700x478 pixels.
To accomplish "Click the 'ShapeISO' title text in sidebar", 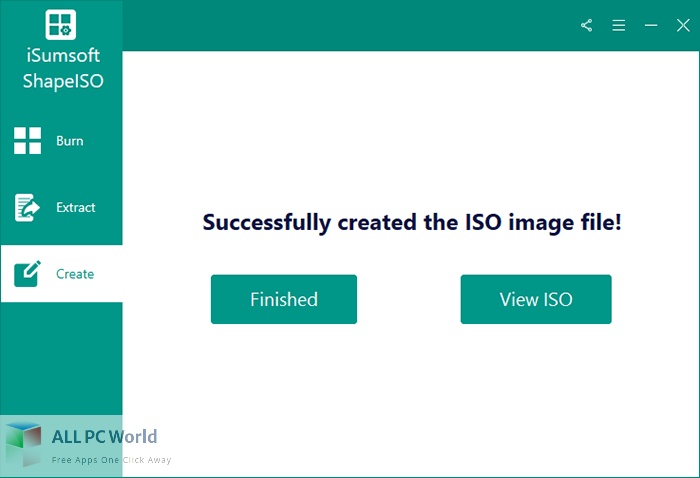I will [x=61, y=80].
